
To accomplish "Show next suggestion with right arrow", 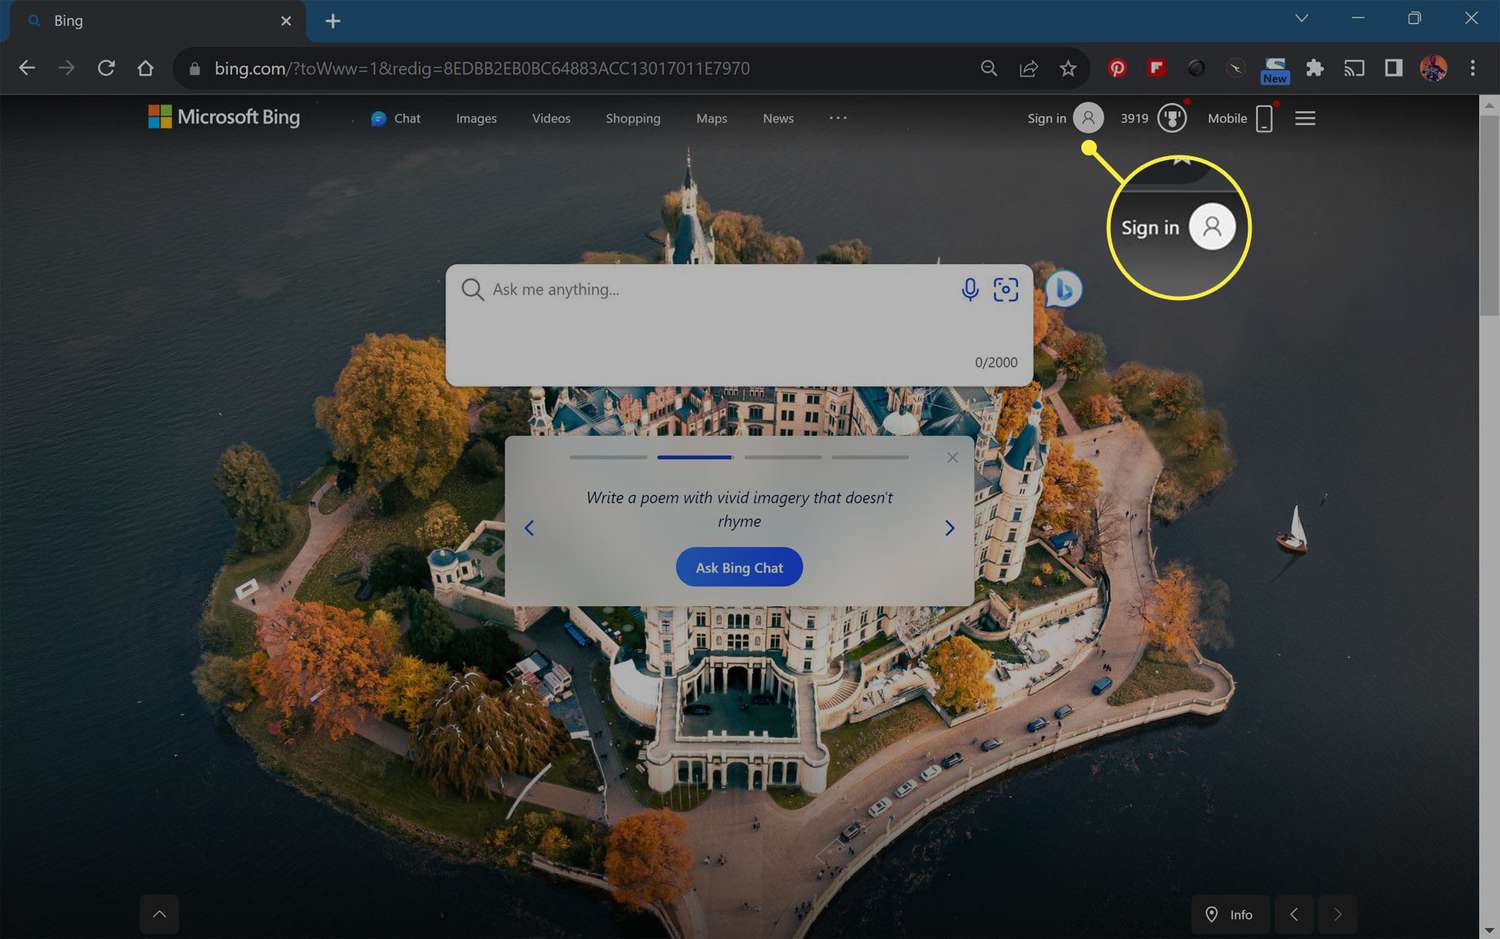I will pos(949,528).
